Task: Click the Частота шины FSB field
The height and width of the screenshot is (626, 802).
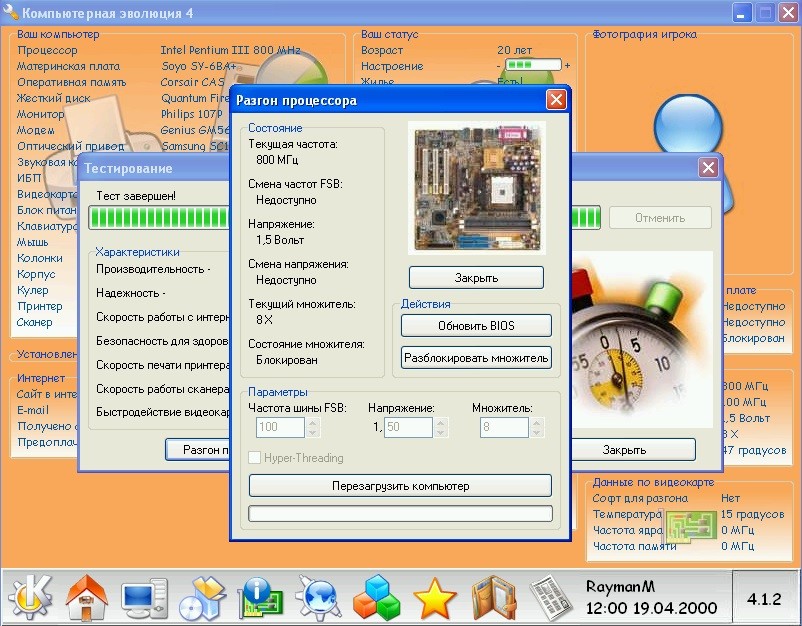Action: 280,427
